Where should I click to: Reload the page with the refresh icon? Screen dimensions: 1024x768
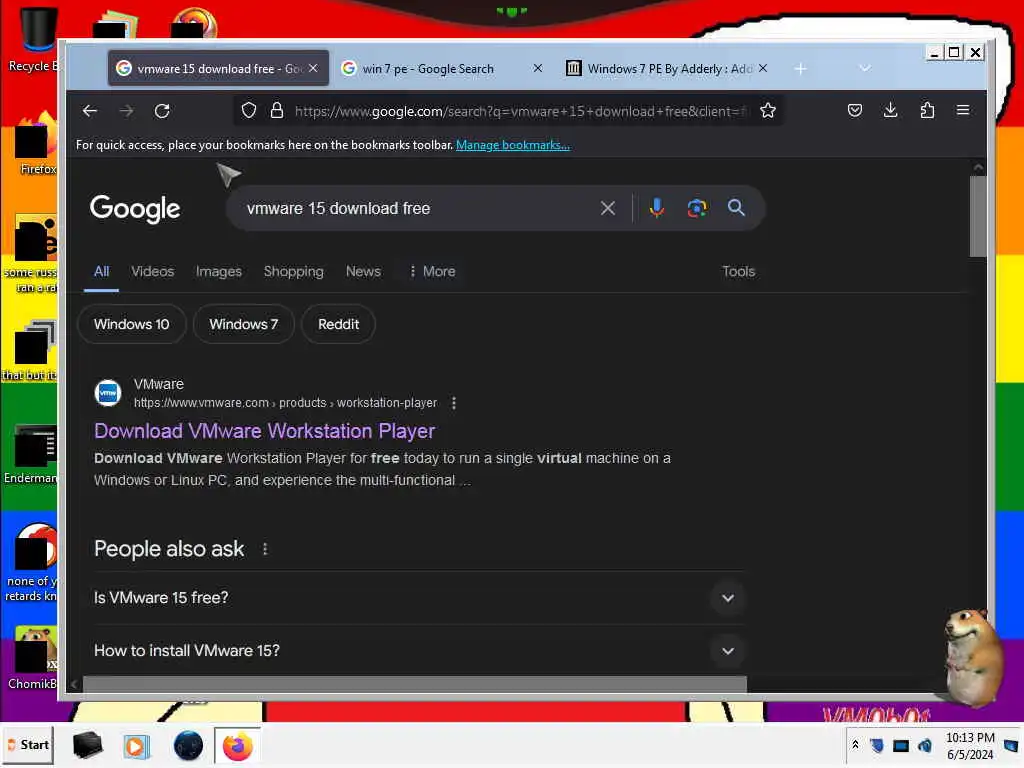click(162, 111)
